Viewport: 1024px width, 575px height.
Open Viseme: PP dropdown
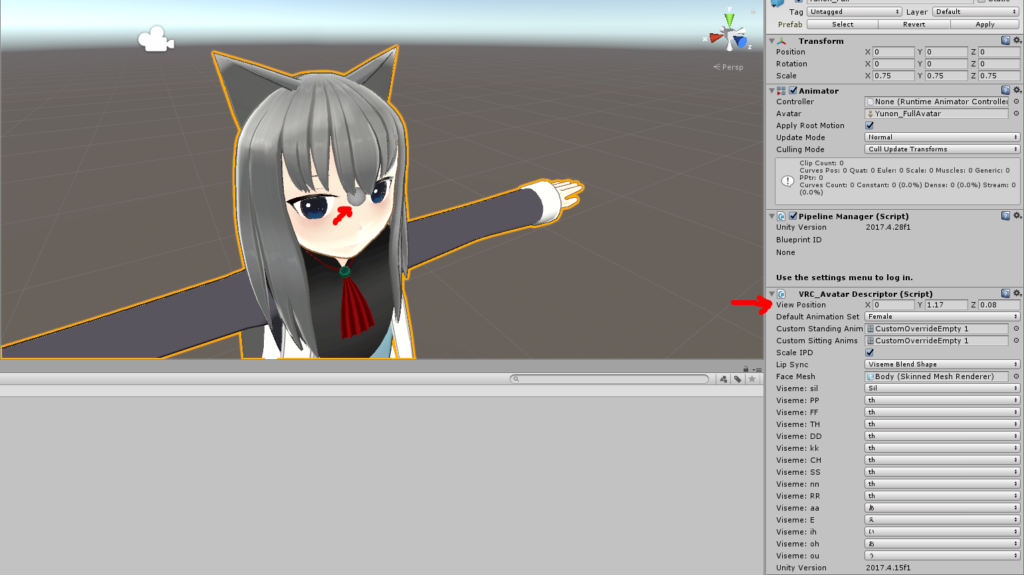click(942, 401)
